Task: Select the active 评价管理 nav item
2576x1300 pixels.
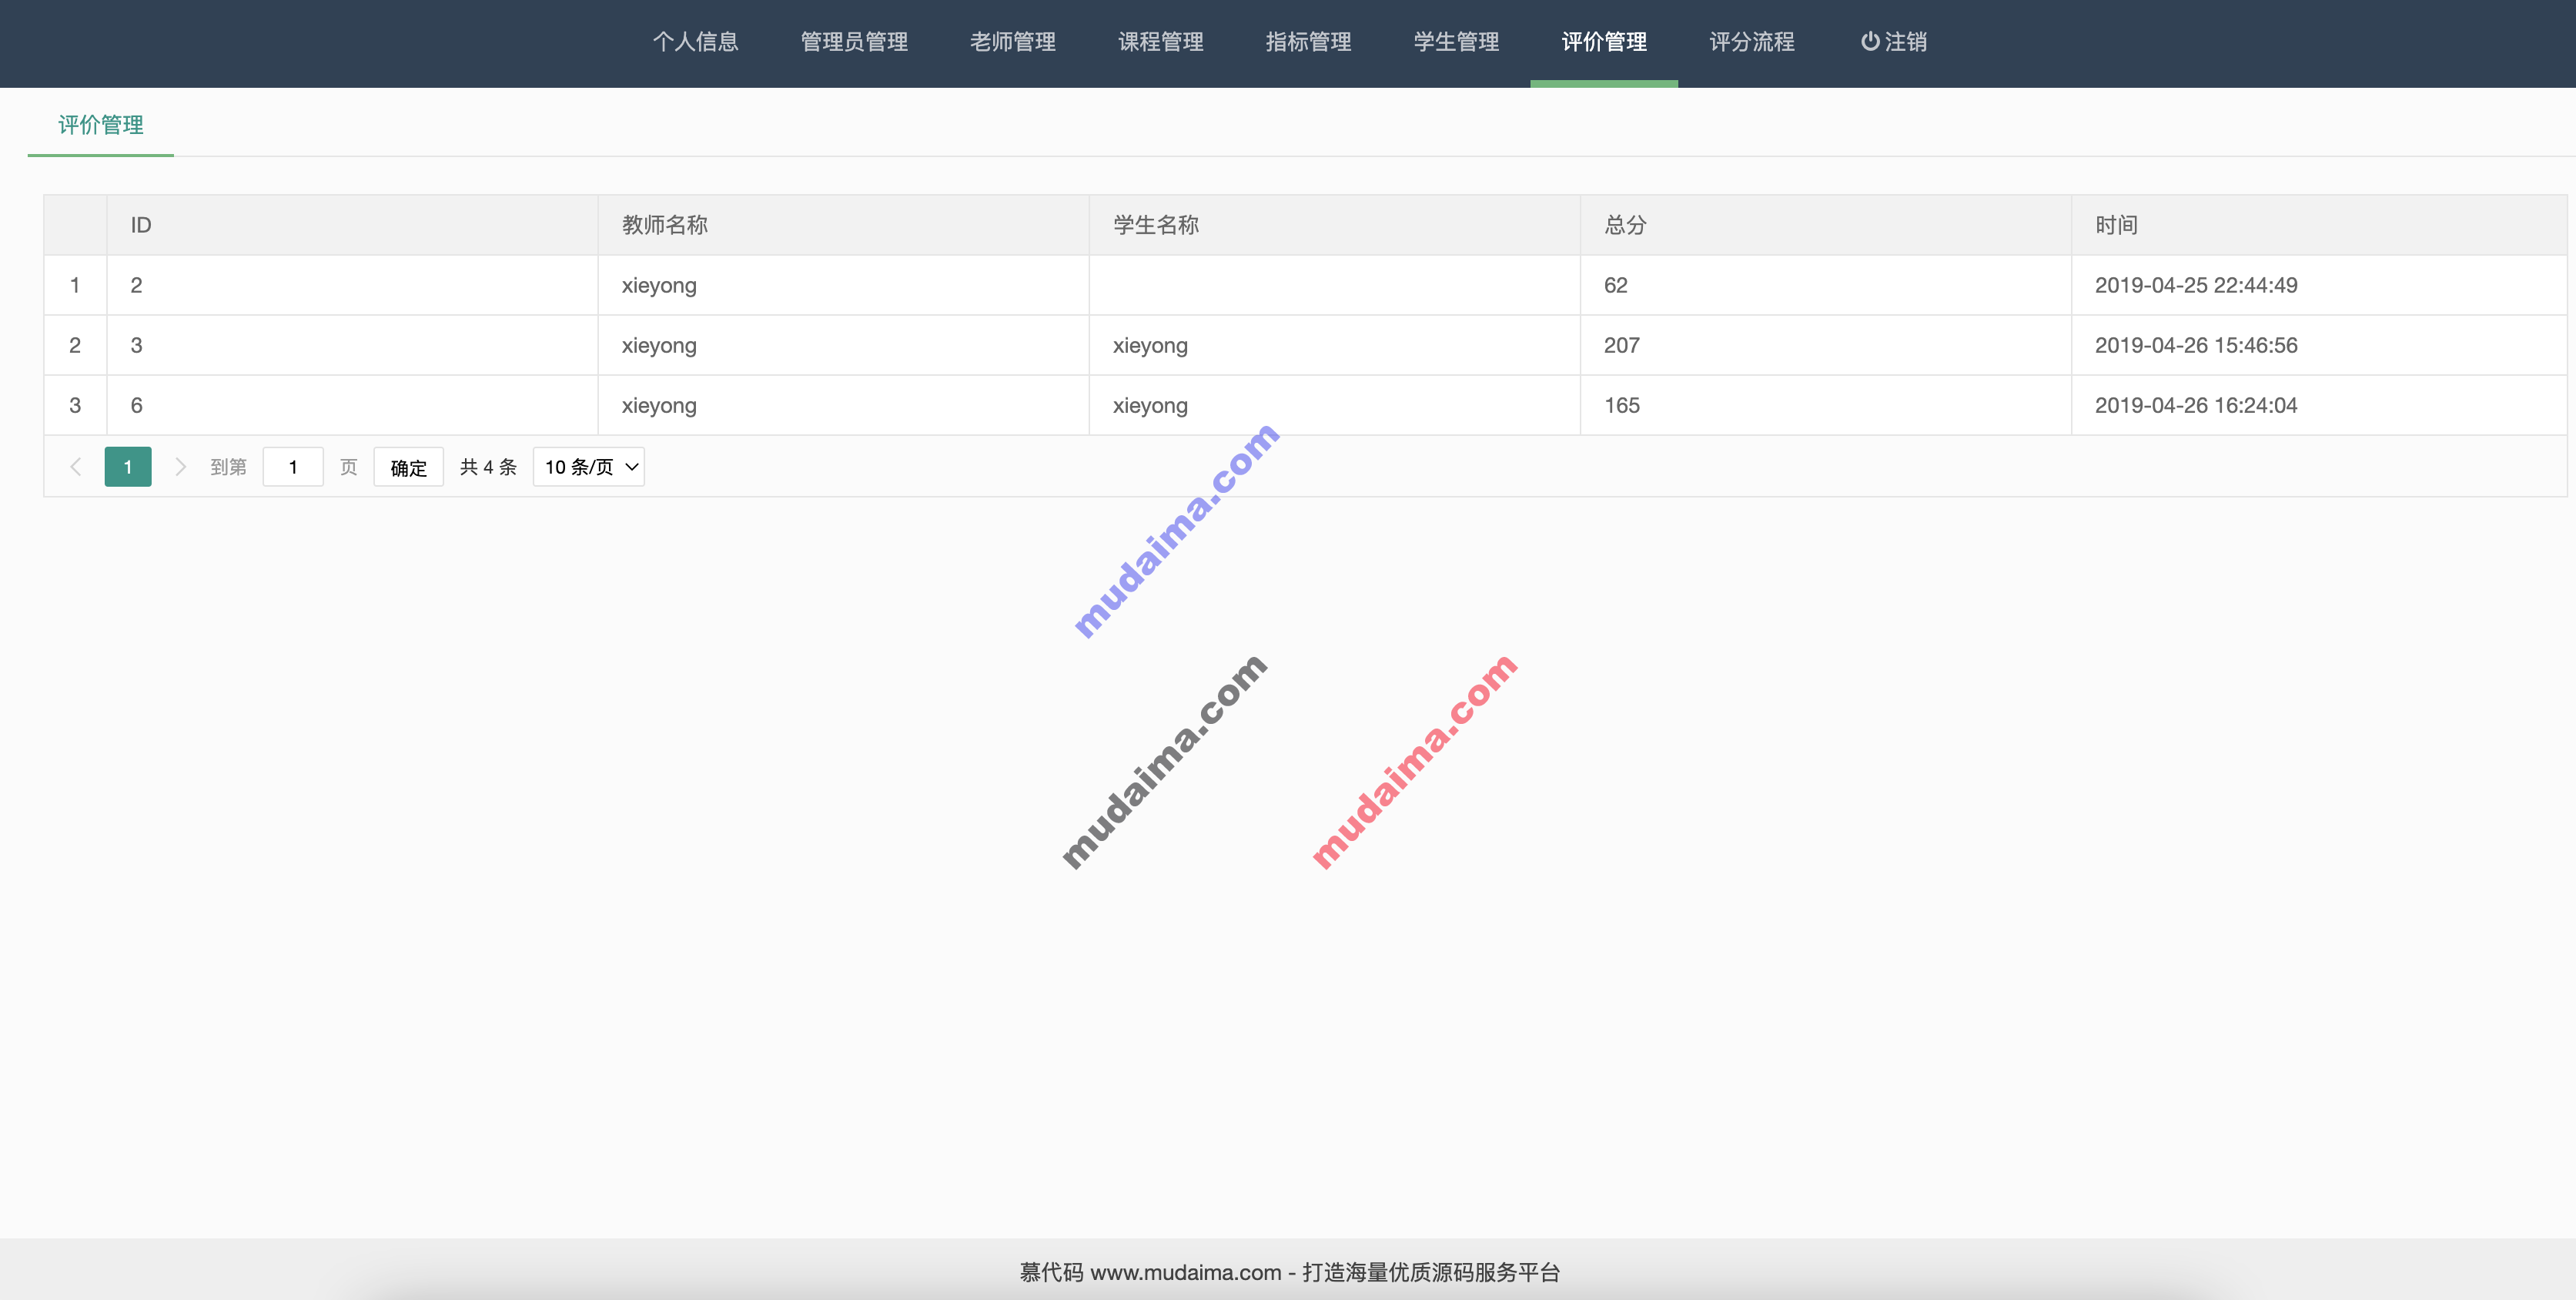Action: pos(1604,42)
